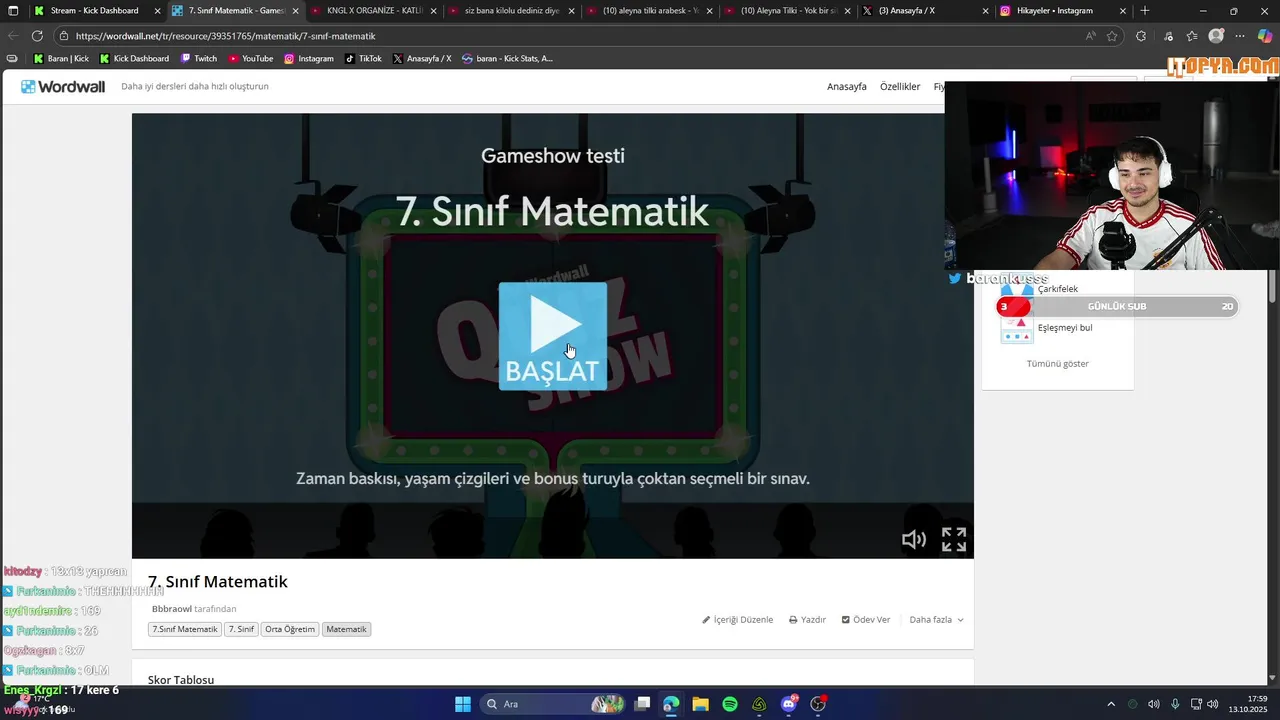
Task: Reload the page with refresh icon
Action: pyautogui.click(x=37, y=36)
